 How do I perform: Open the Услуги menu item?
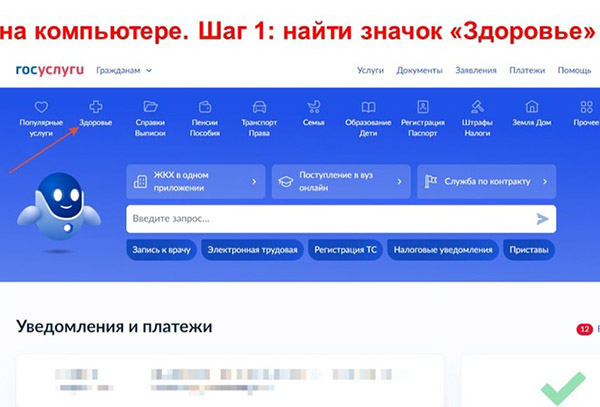coord(370,70)
